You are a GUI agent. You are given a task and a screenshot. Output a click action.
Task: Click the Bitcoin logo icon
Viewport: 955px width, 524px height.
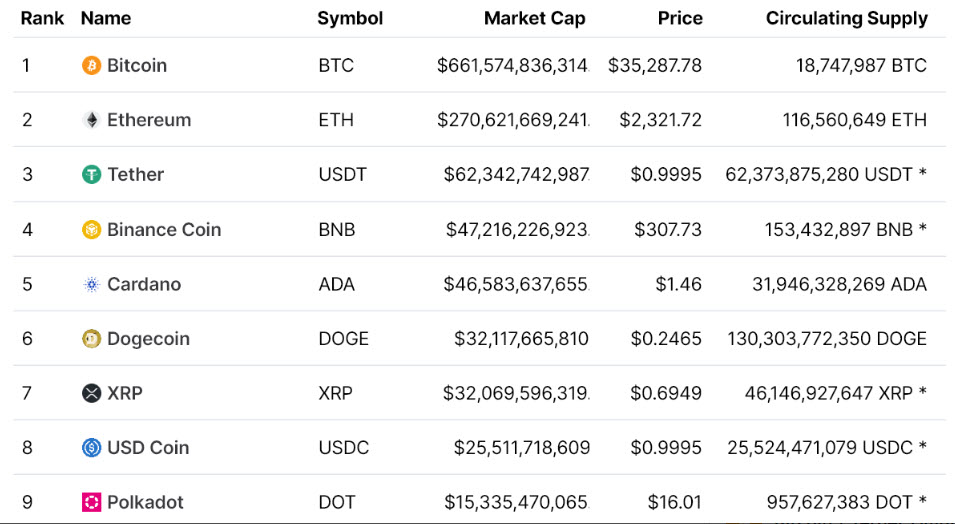click(91, 65)
